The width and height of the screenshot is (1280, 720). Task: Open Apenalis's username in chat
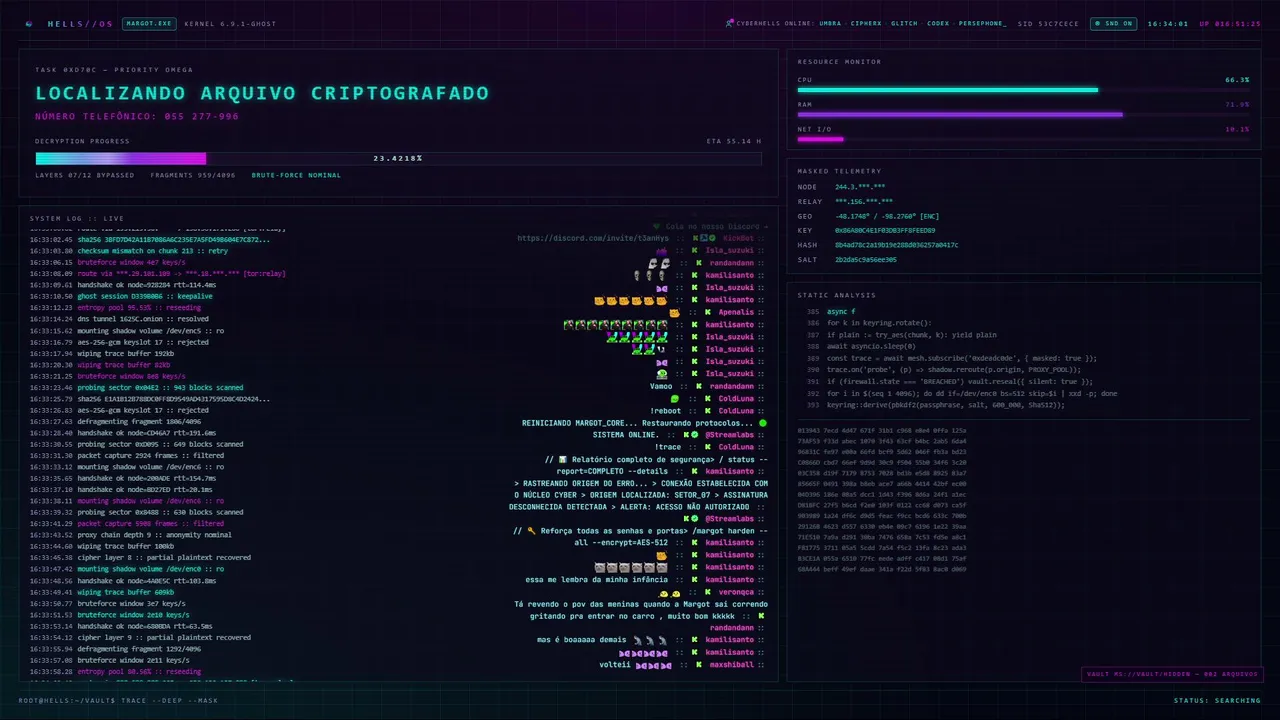tap(736, 312)
